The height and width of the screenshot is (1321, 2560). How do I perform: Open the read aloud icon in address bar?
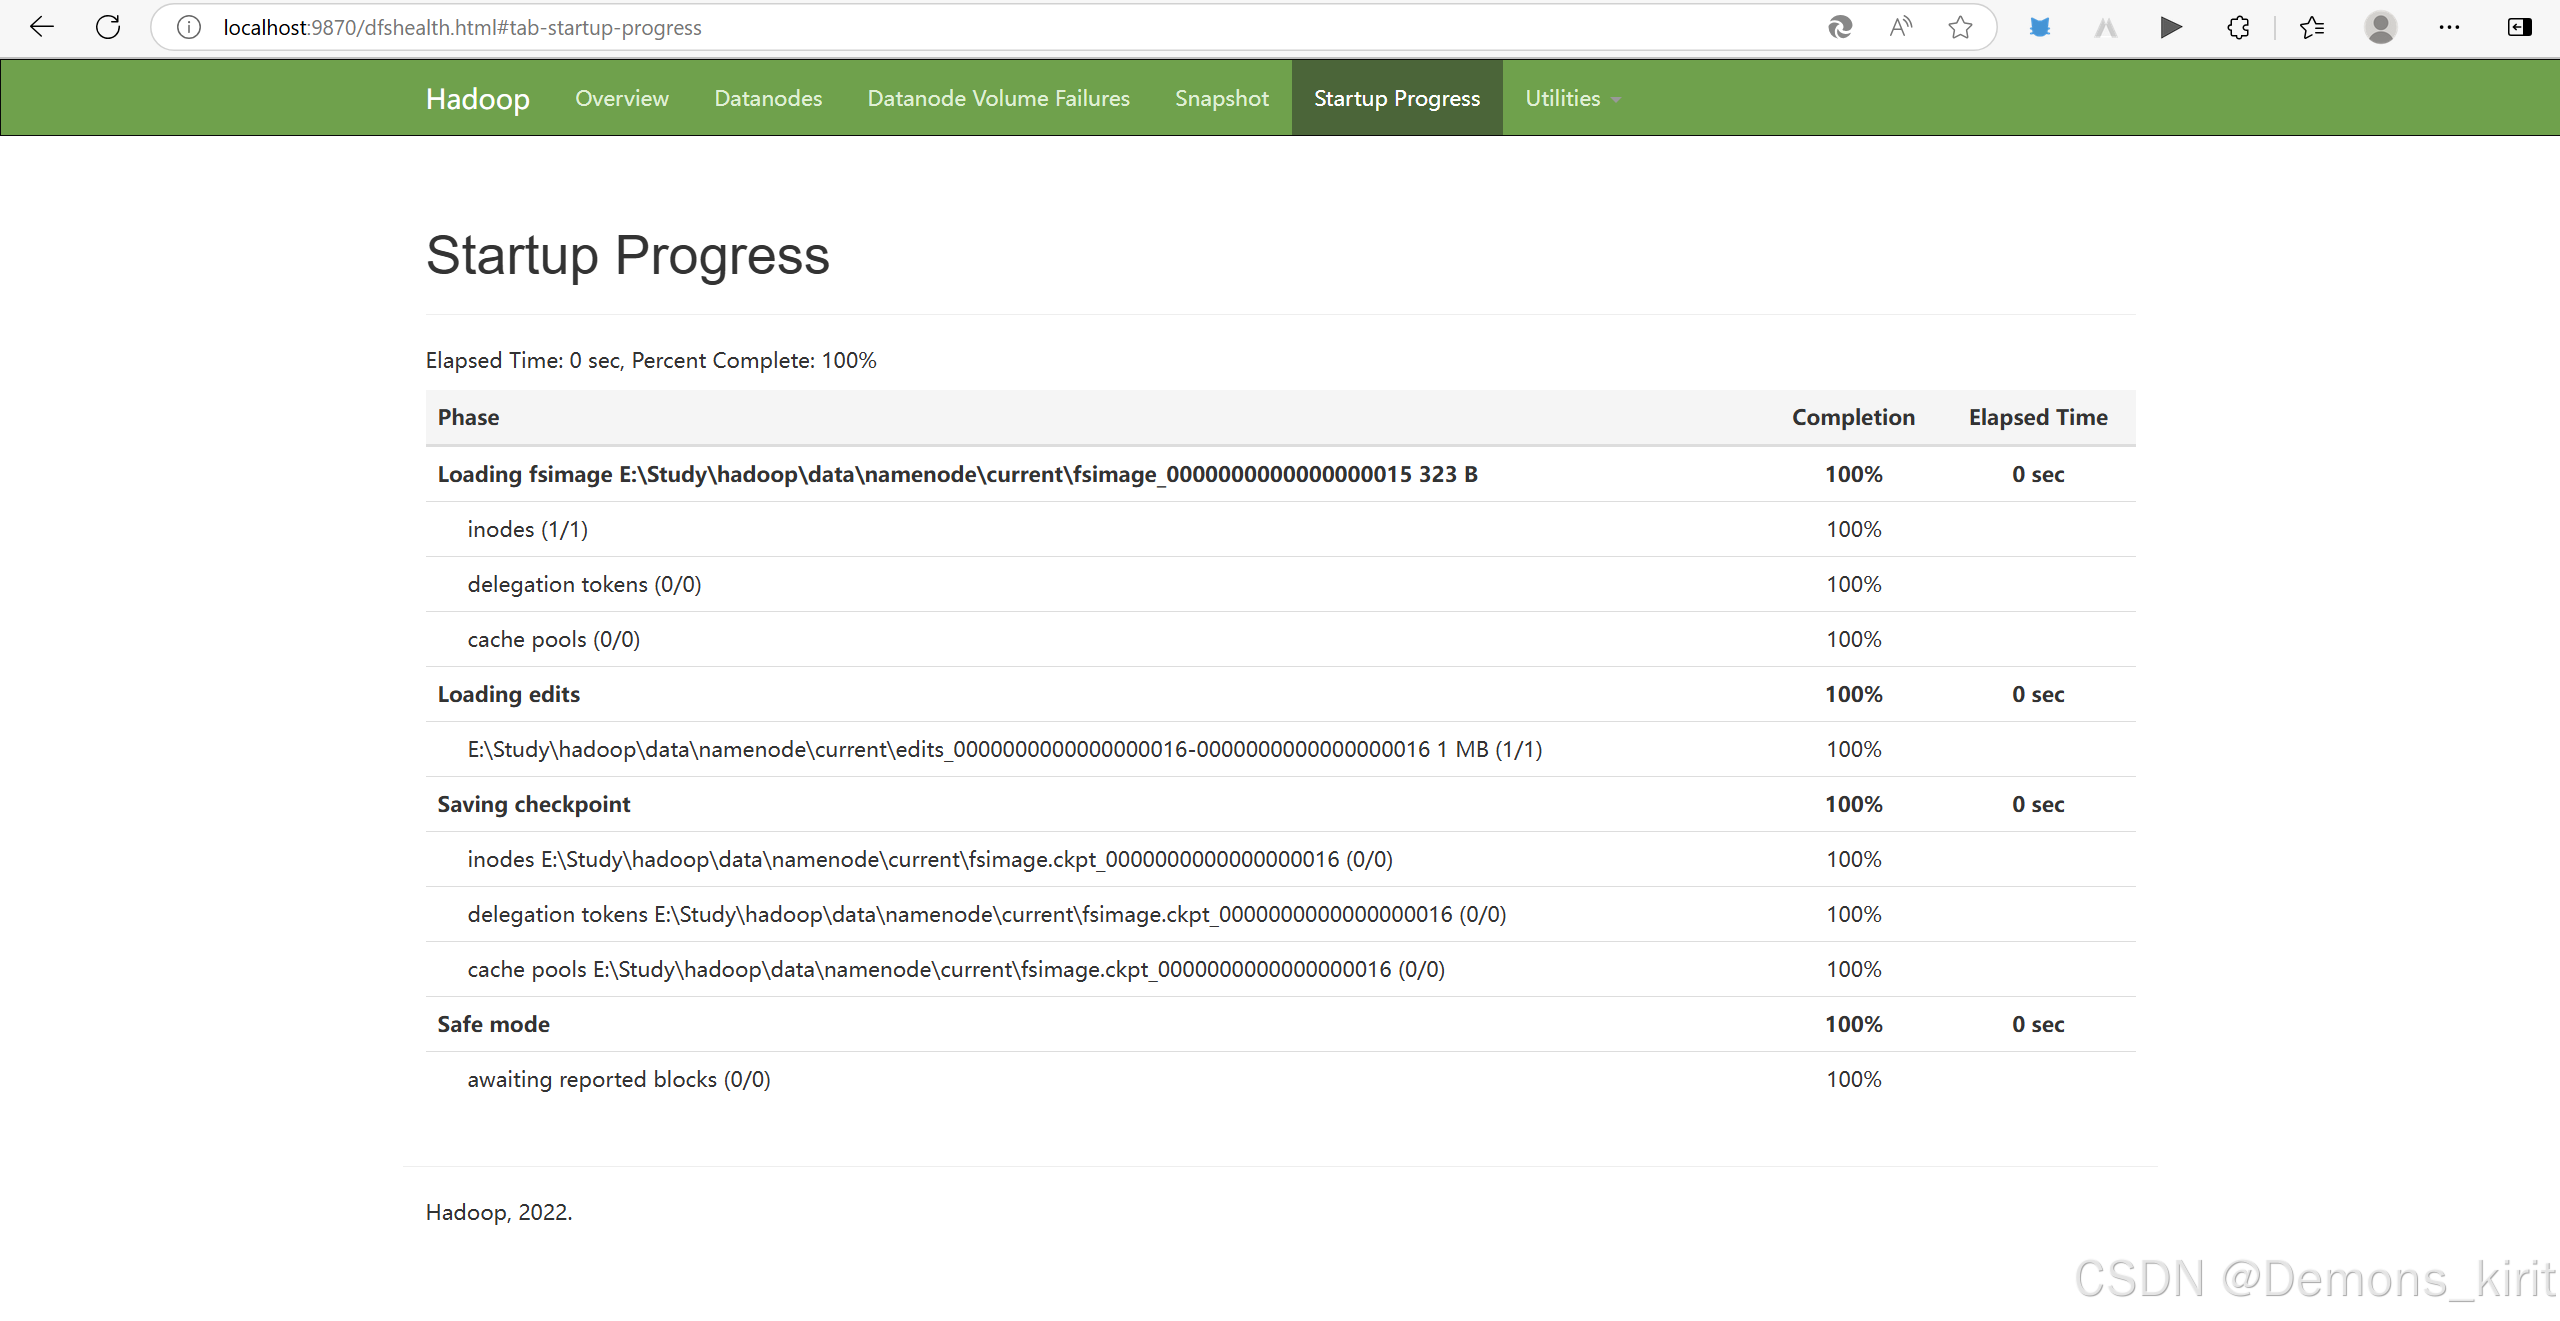[x=1900, y=27]
